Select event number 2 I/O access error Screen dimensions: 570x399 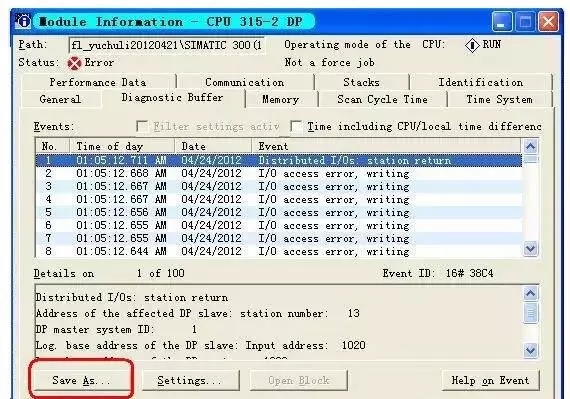point(278,173)
